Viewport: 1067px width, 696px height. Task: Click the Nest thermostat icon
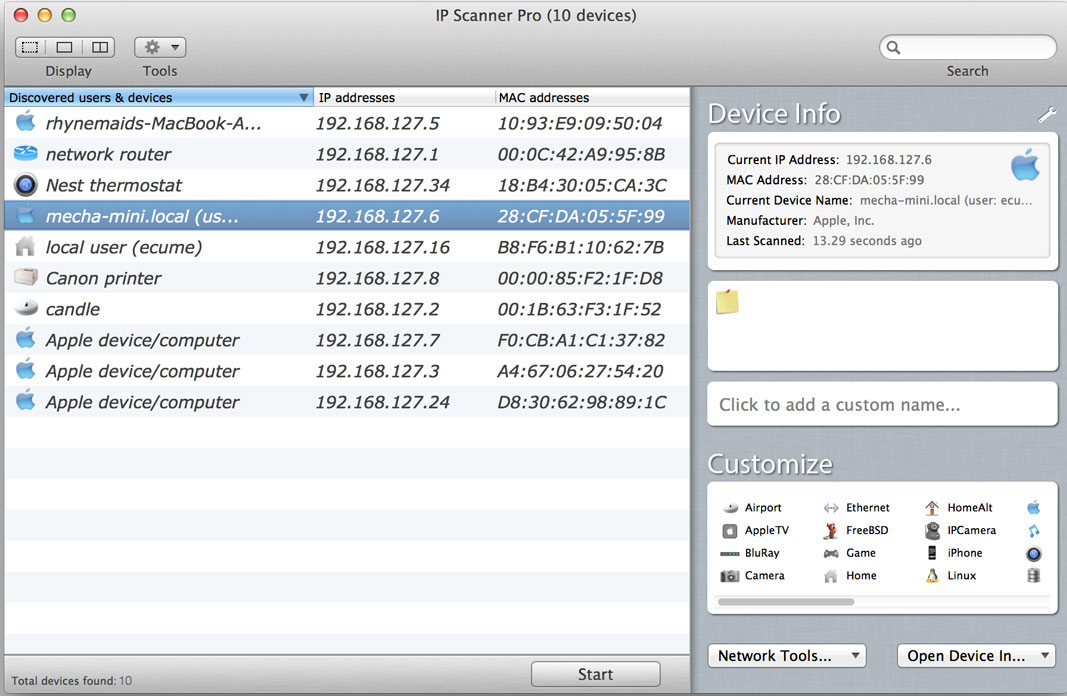pyautogui.click(x=26, y=184)
